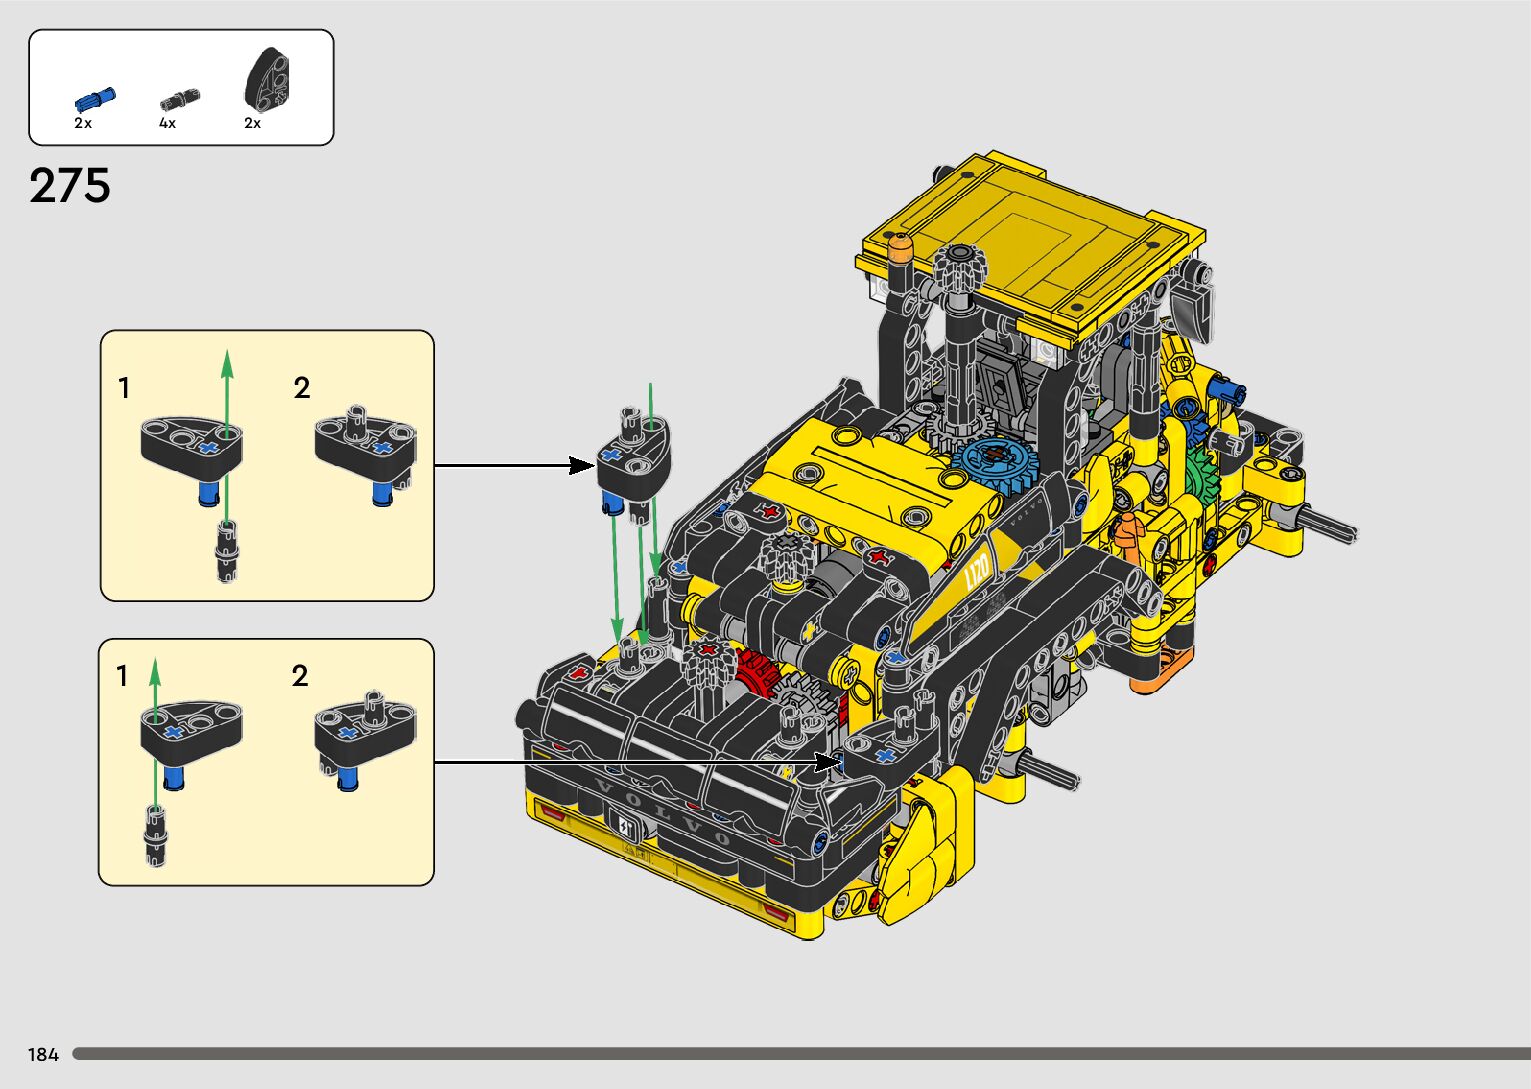Click the floating triangular assembly above the model
The image size is (1531, 1089).
click(633, 460)
